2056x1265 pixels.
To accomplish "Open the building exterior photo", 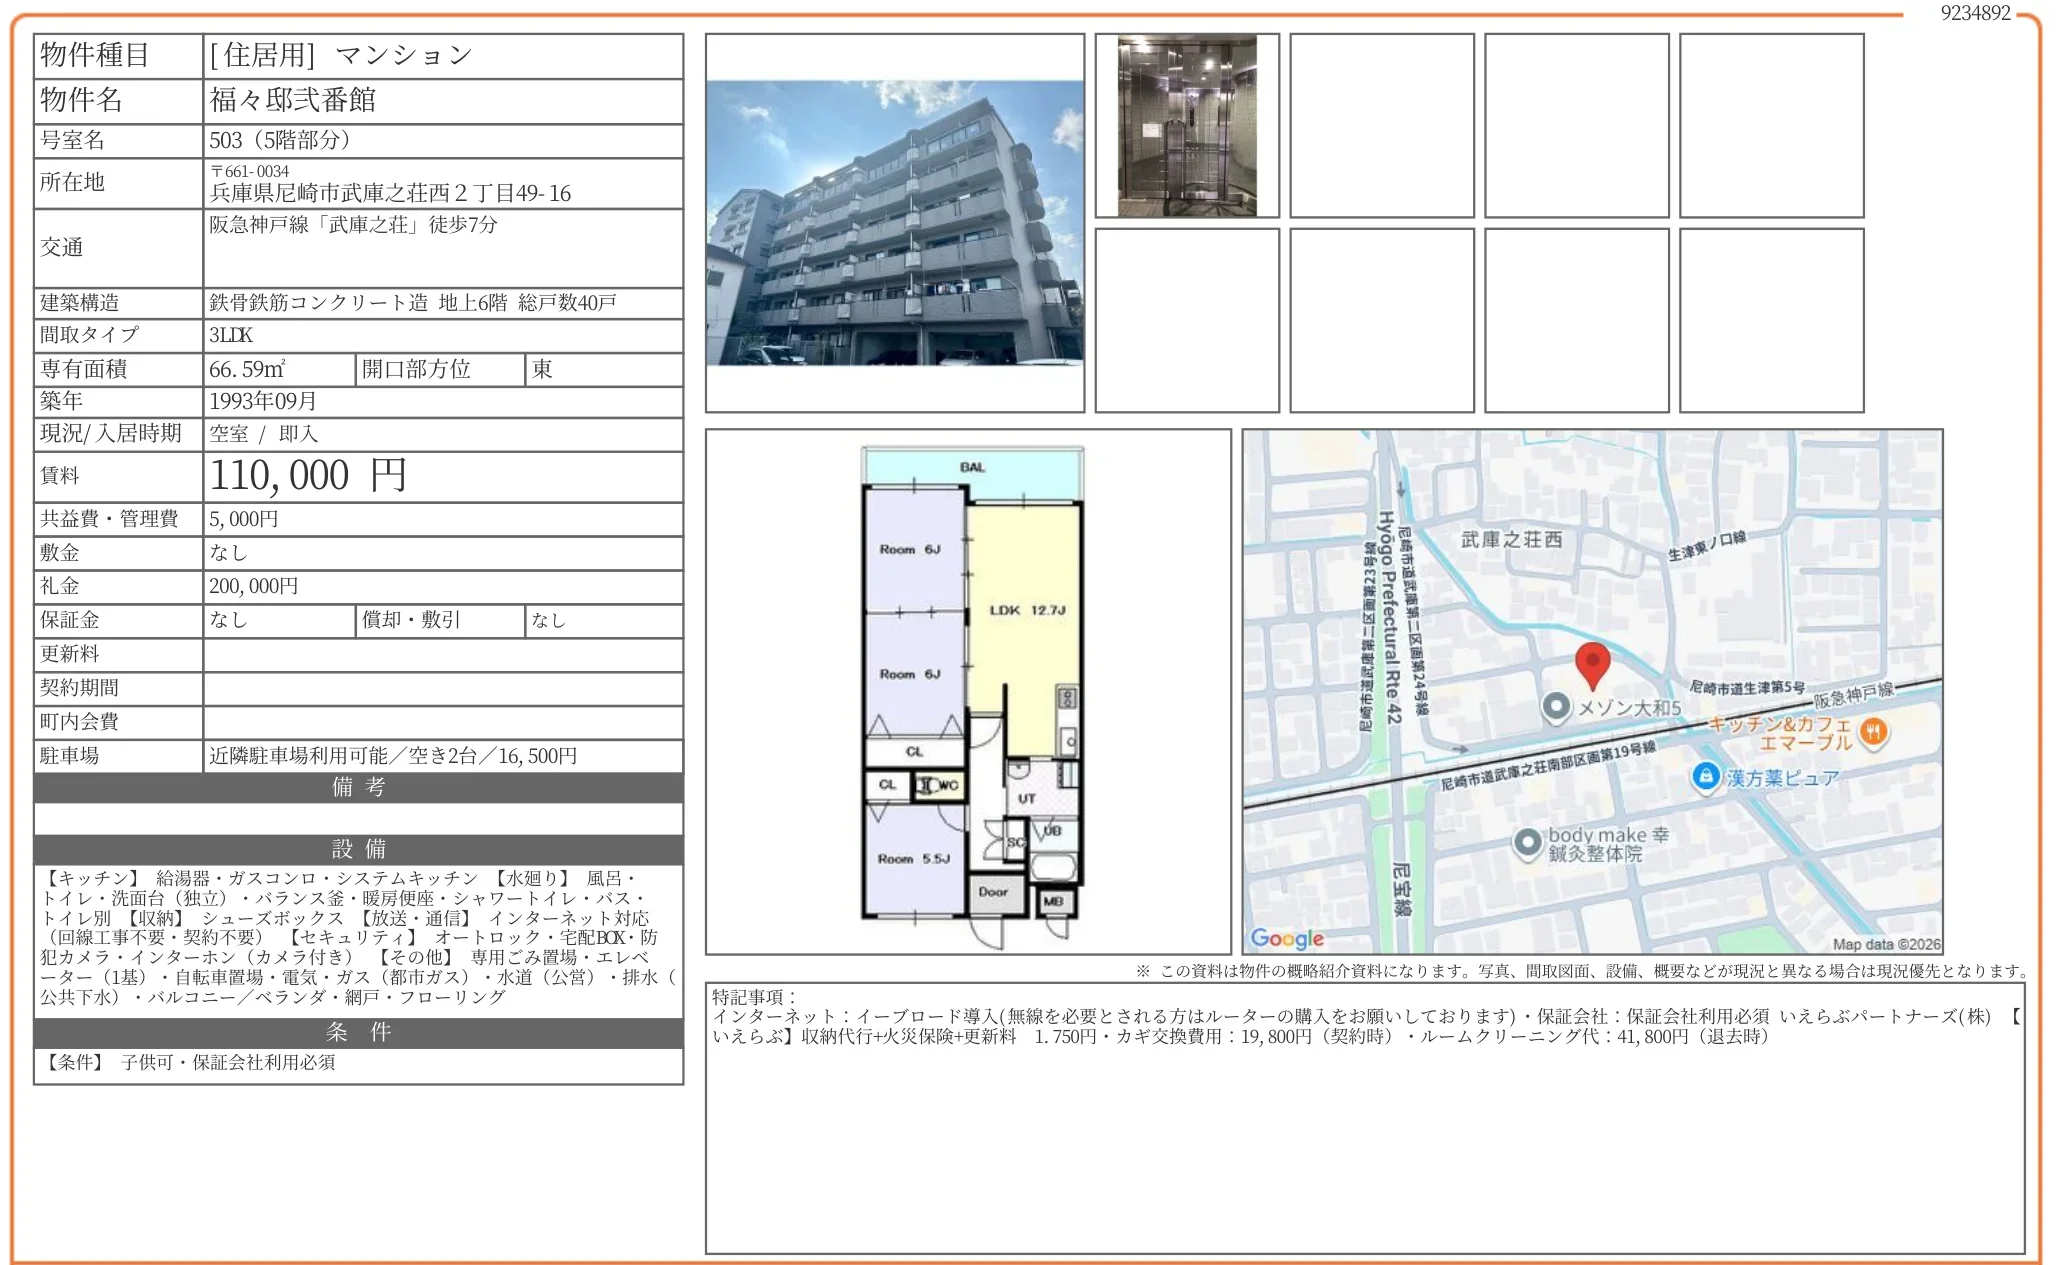I will click(x=894, y=223).
